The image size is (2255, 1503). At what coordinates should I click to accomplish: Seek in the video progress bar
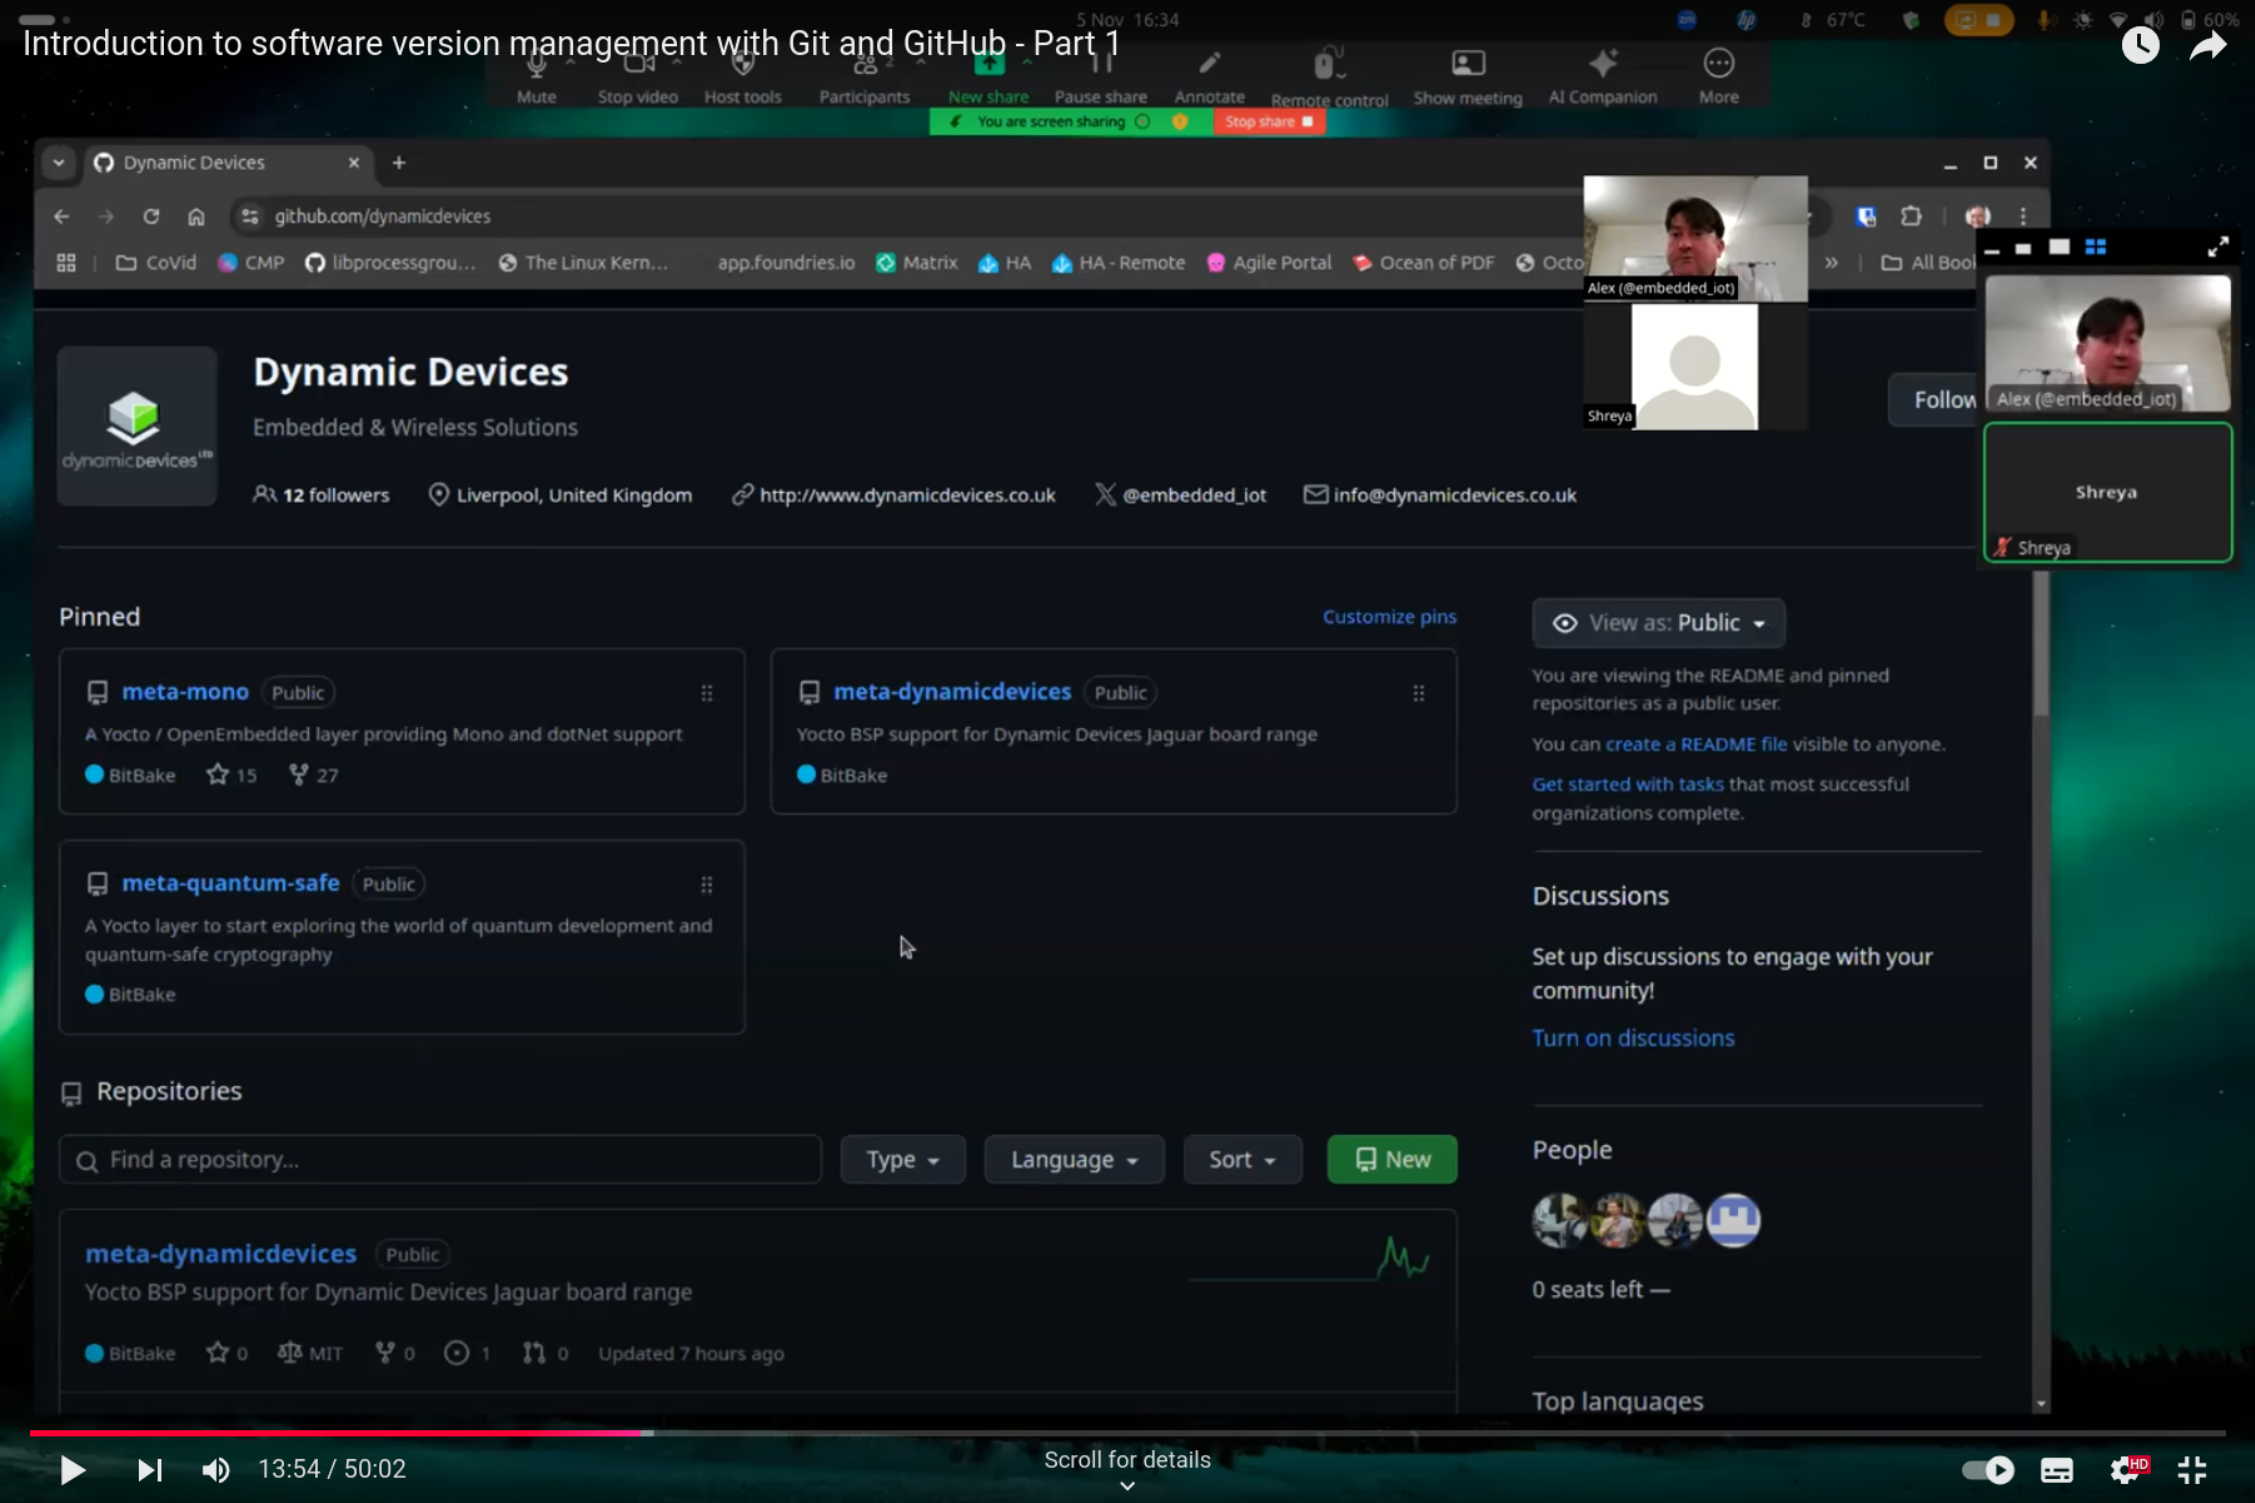coord(1127,1433)
